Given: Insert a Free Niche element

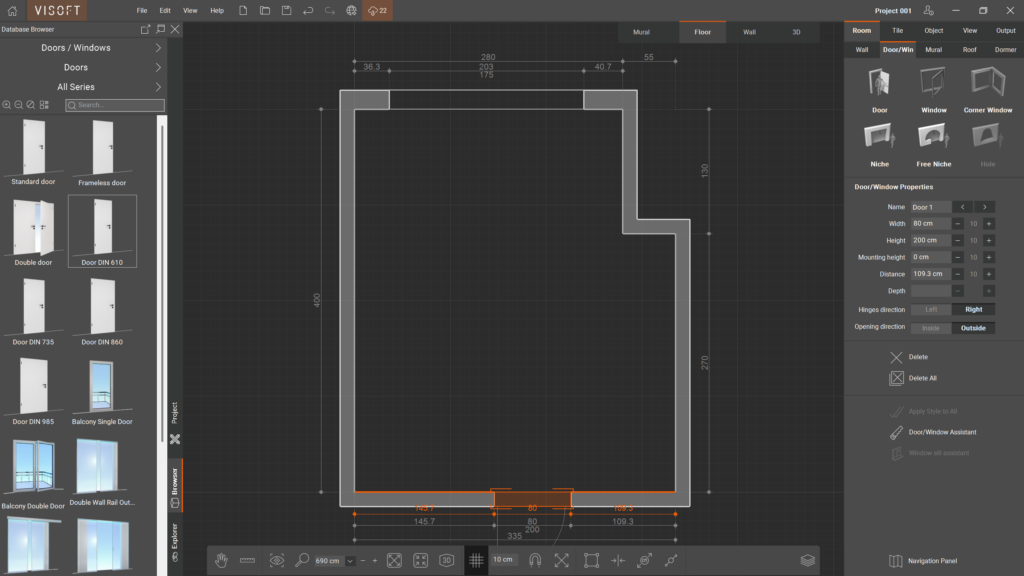Looking at the screenshot, I should 934,145.
